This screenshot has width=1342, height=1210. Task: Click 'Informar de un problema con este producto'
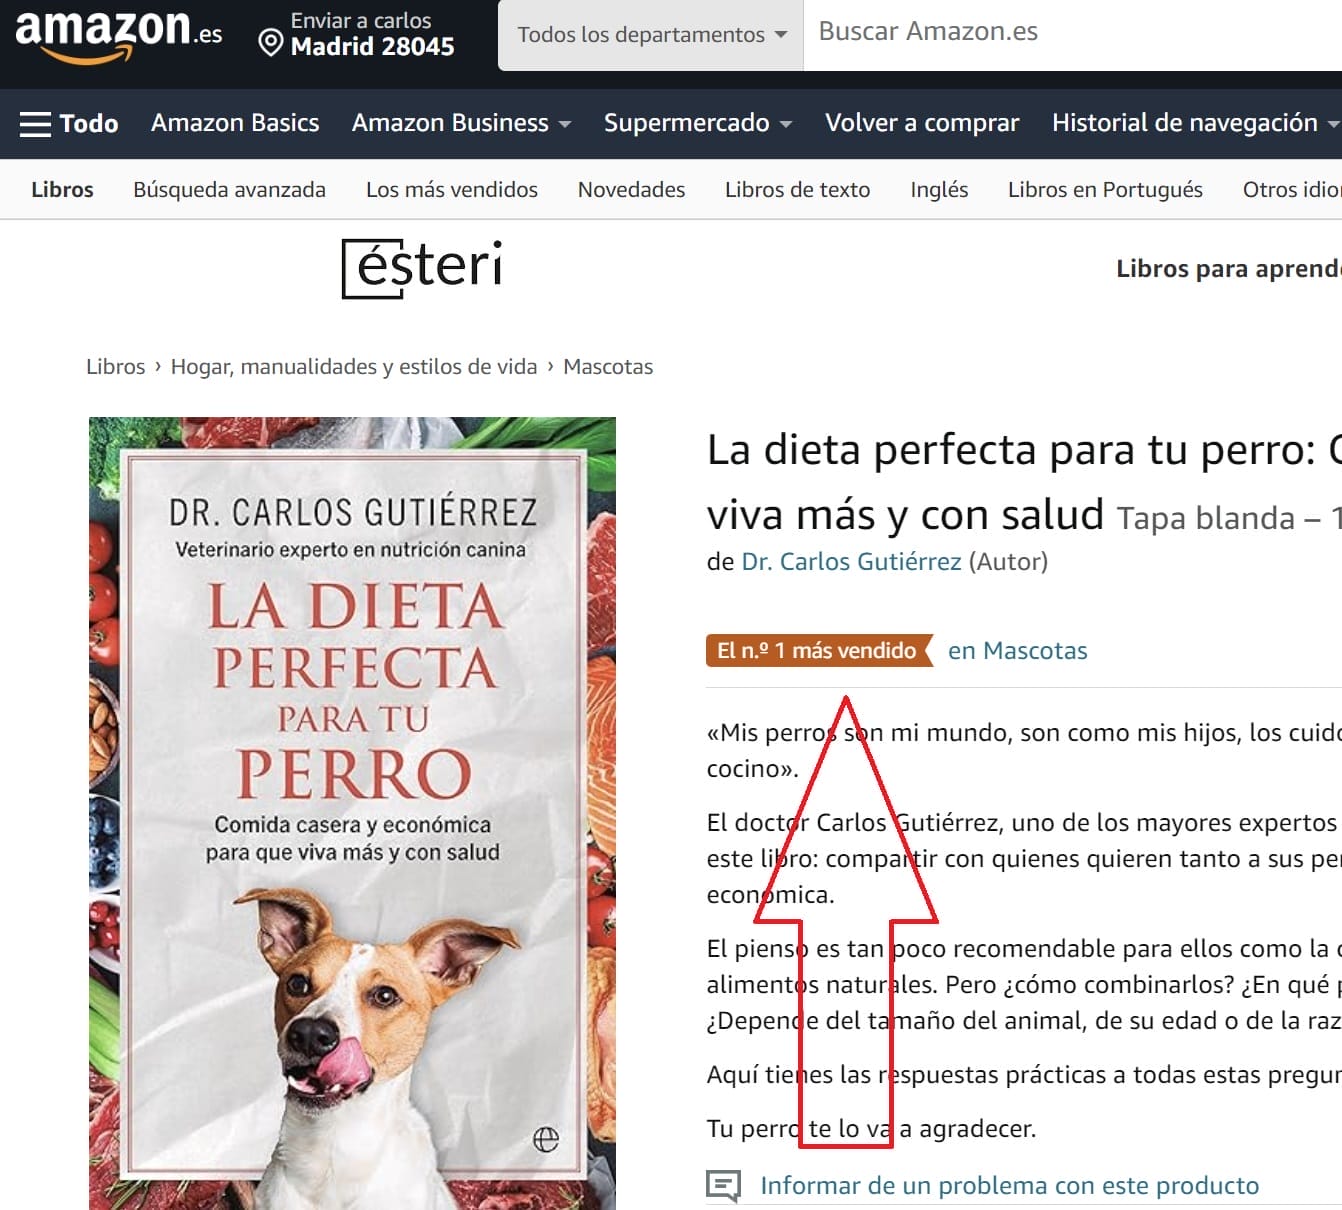(1009, 1186)
